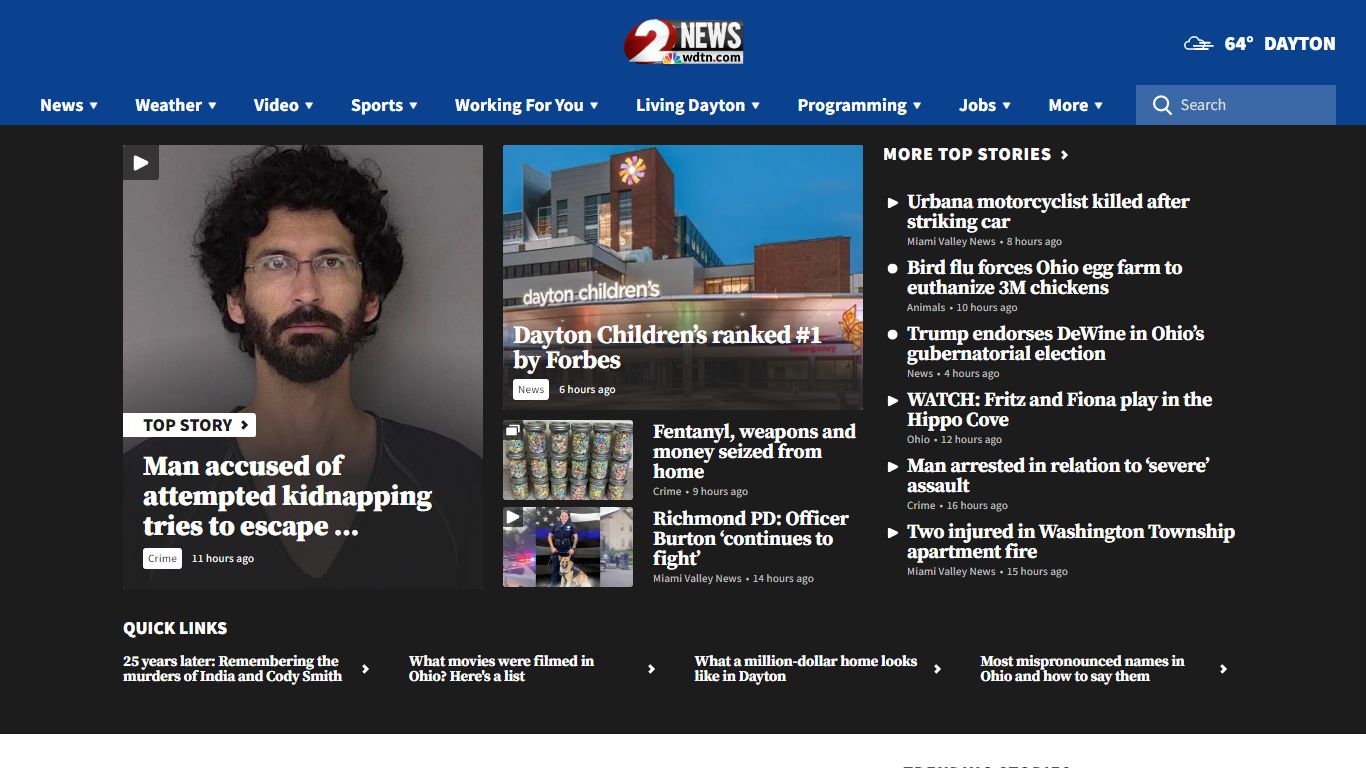
Task: Click Crime tag under 'severe' assault story
Action: [x=921, y=506]
